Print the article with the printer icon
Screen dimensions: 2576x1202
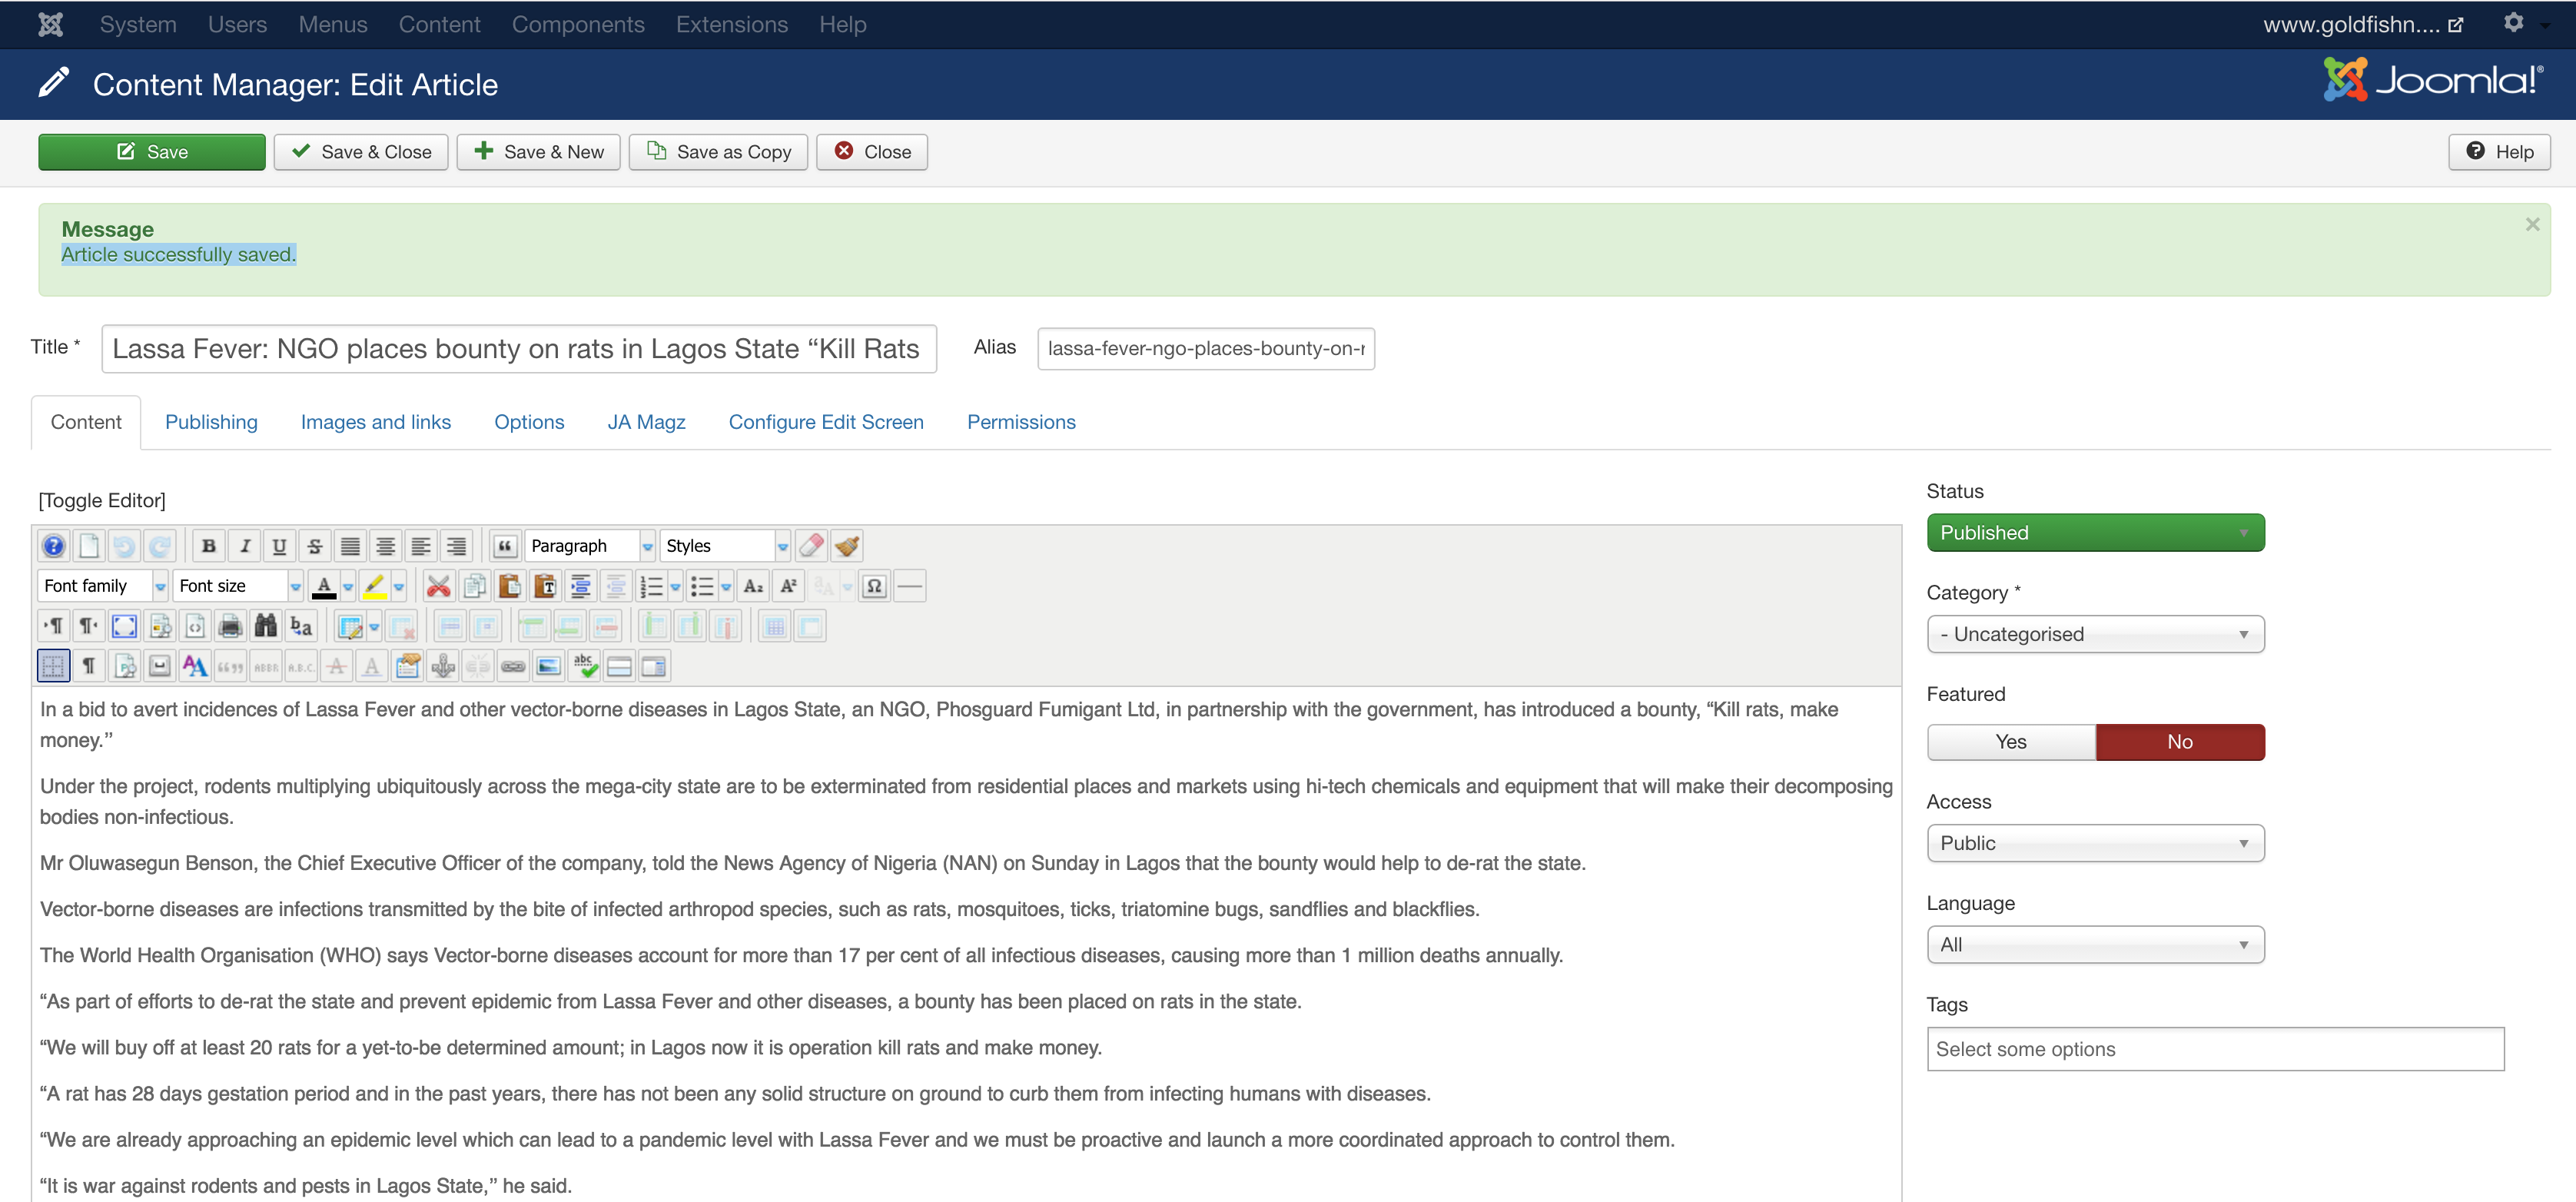[230, 626]
